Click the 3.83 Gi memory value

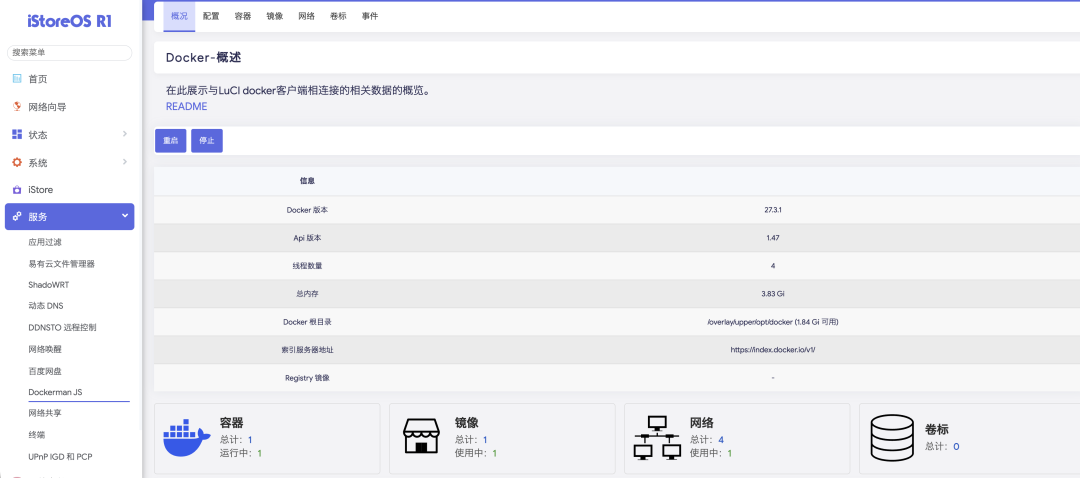[773, 293]
